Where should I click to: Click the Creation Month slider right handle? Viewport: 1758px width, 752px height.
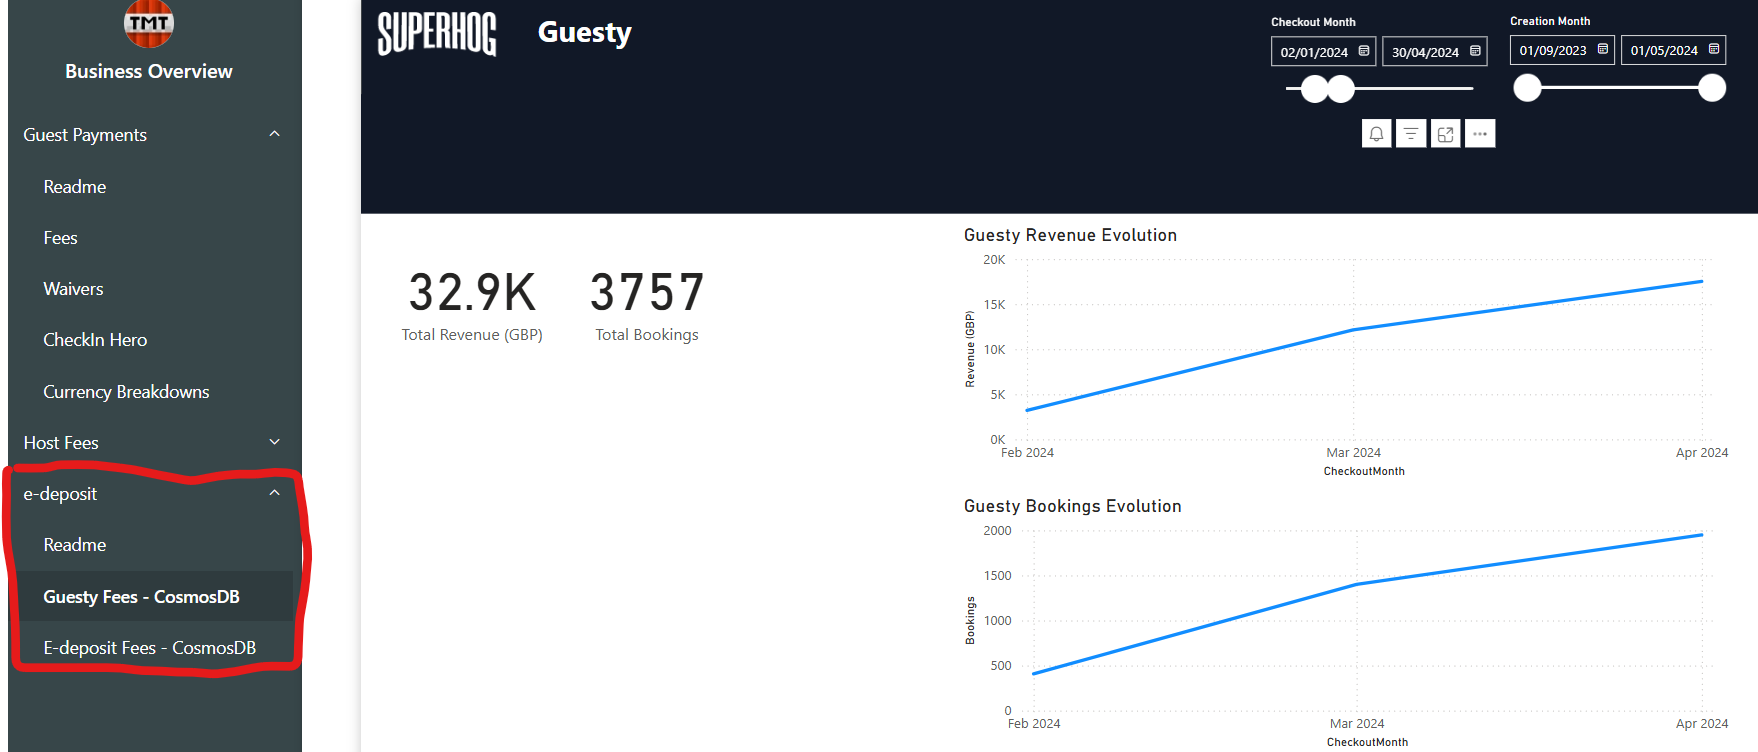1712,88
